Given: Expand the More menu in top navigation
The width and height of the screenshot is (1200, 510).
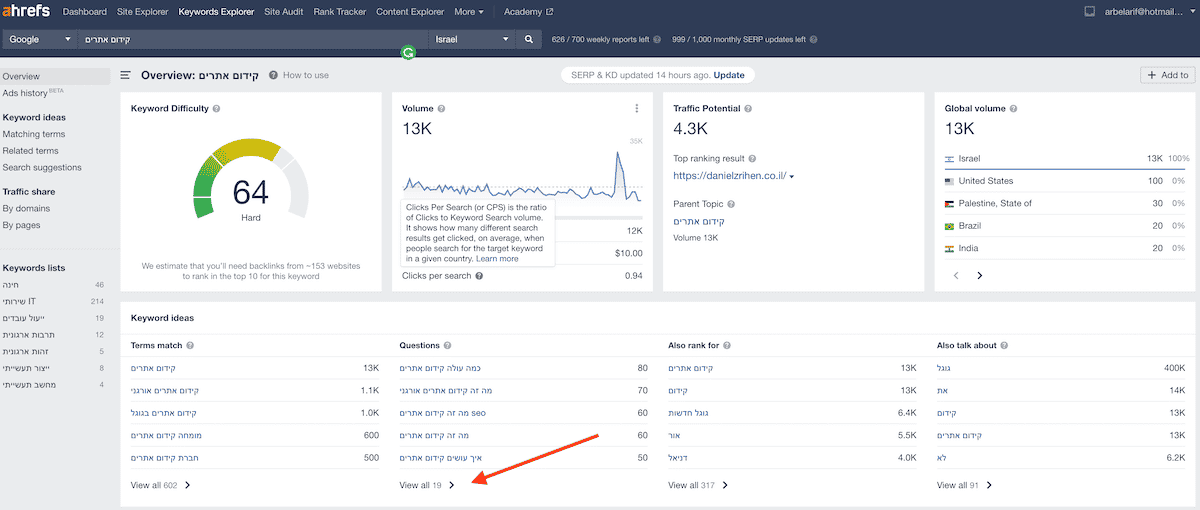Looking at the screenshot, I should coord(468,12).
